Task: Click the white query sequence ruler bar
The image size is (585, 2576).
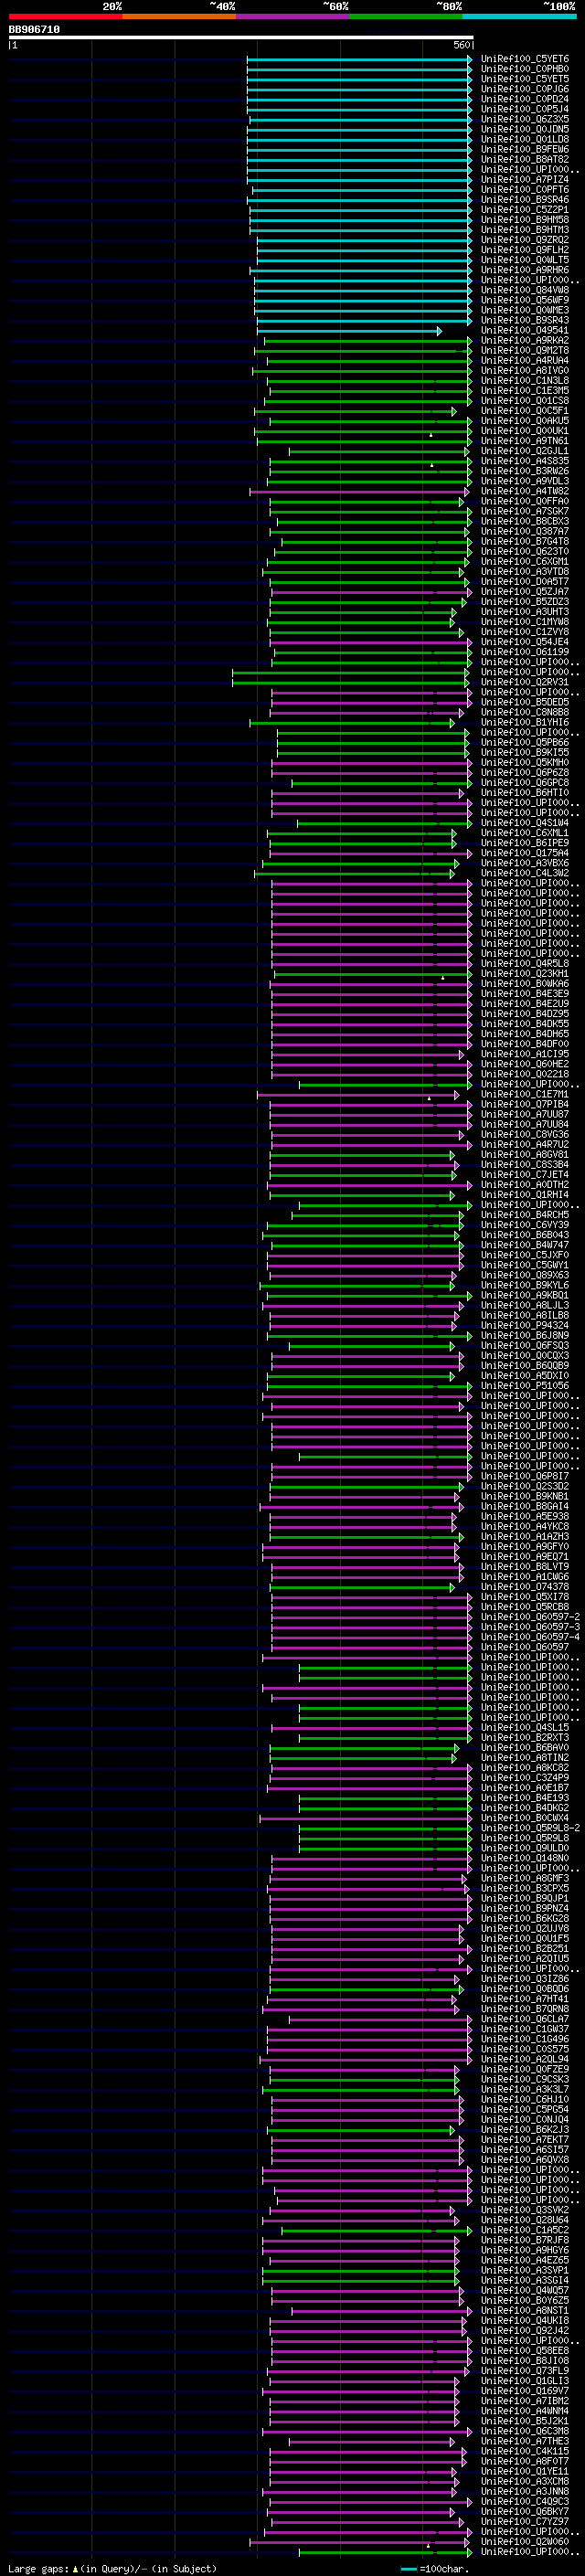Action: point(241,38)
